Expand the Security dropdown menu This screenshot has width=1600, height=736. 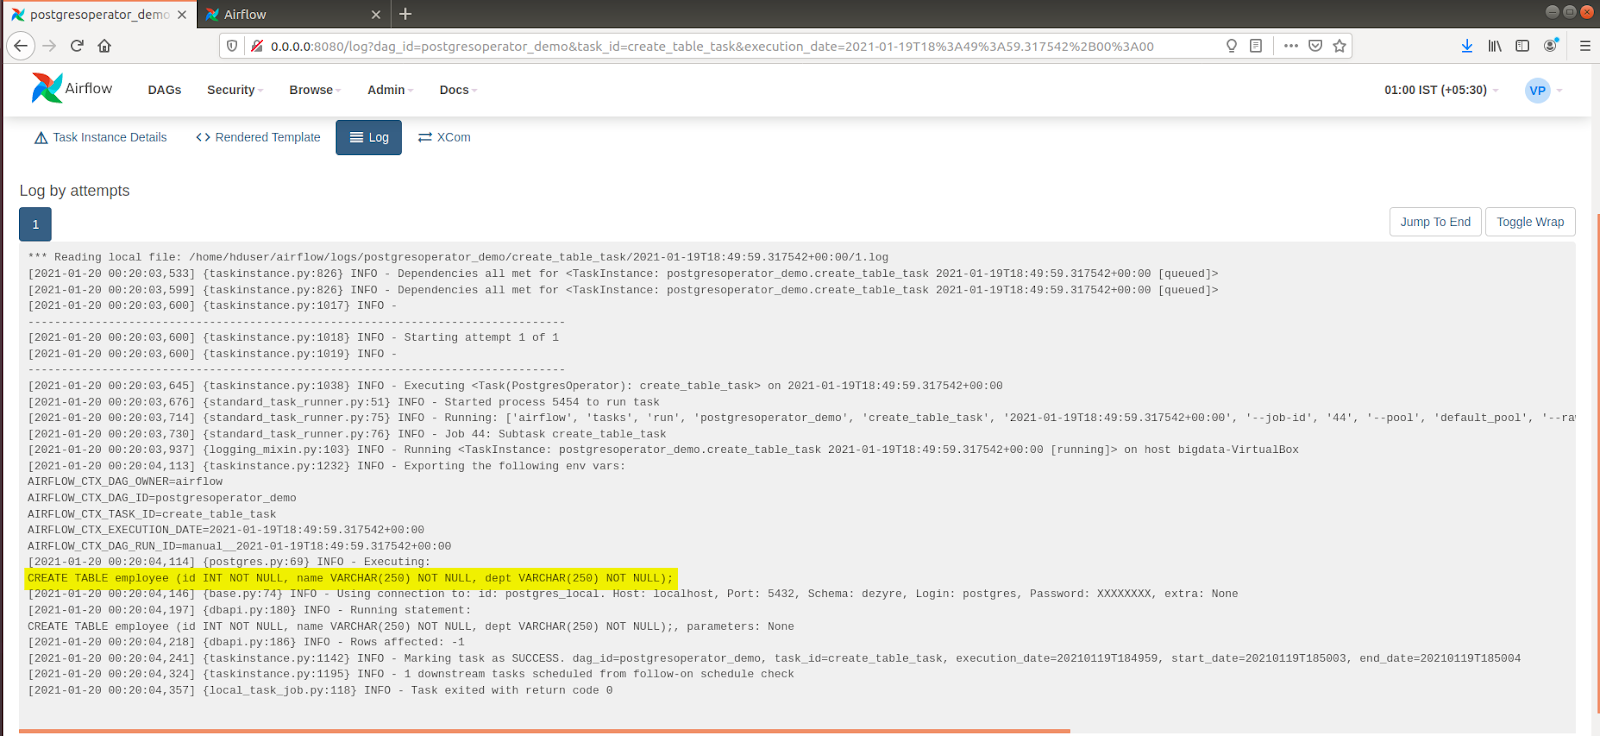[x=234, y=90]
